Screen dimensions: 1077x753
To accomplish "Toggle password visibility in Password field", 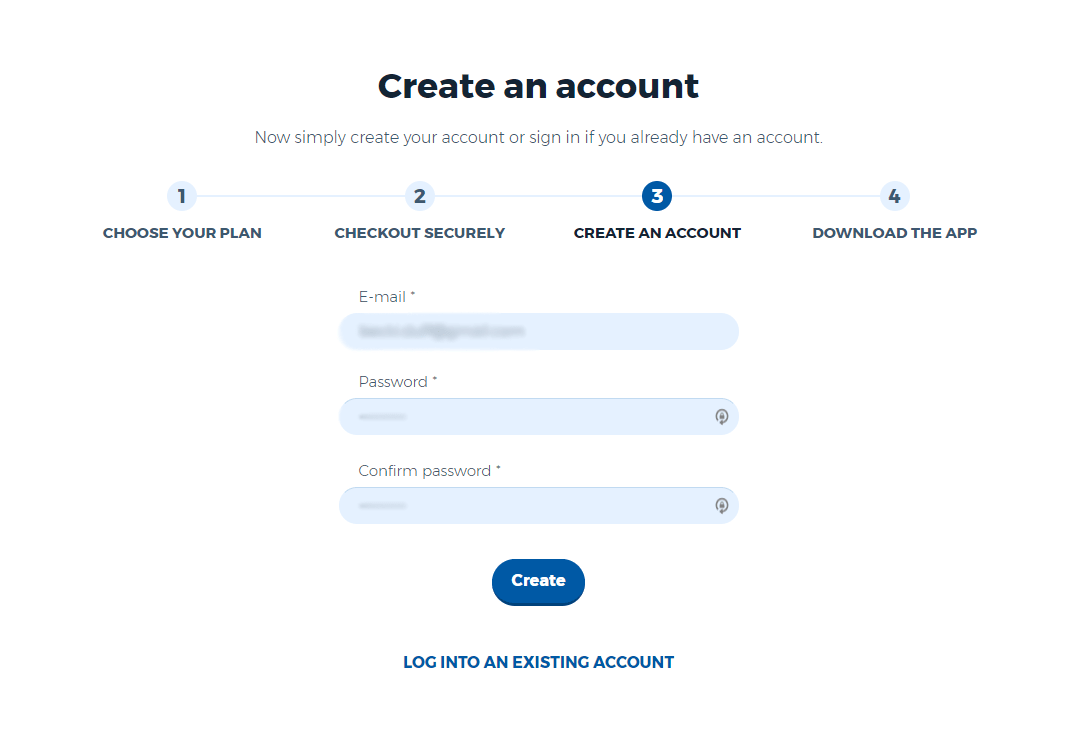I will click(x=722, y=416).
